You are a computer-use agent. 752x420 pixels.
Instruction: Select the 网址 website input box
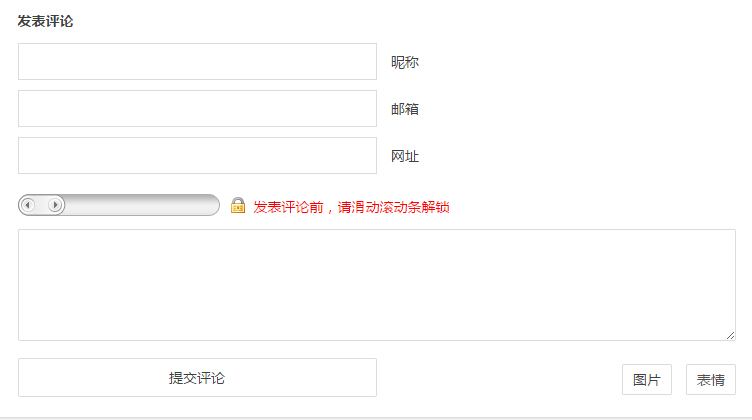(197, 155)
